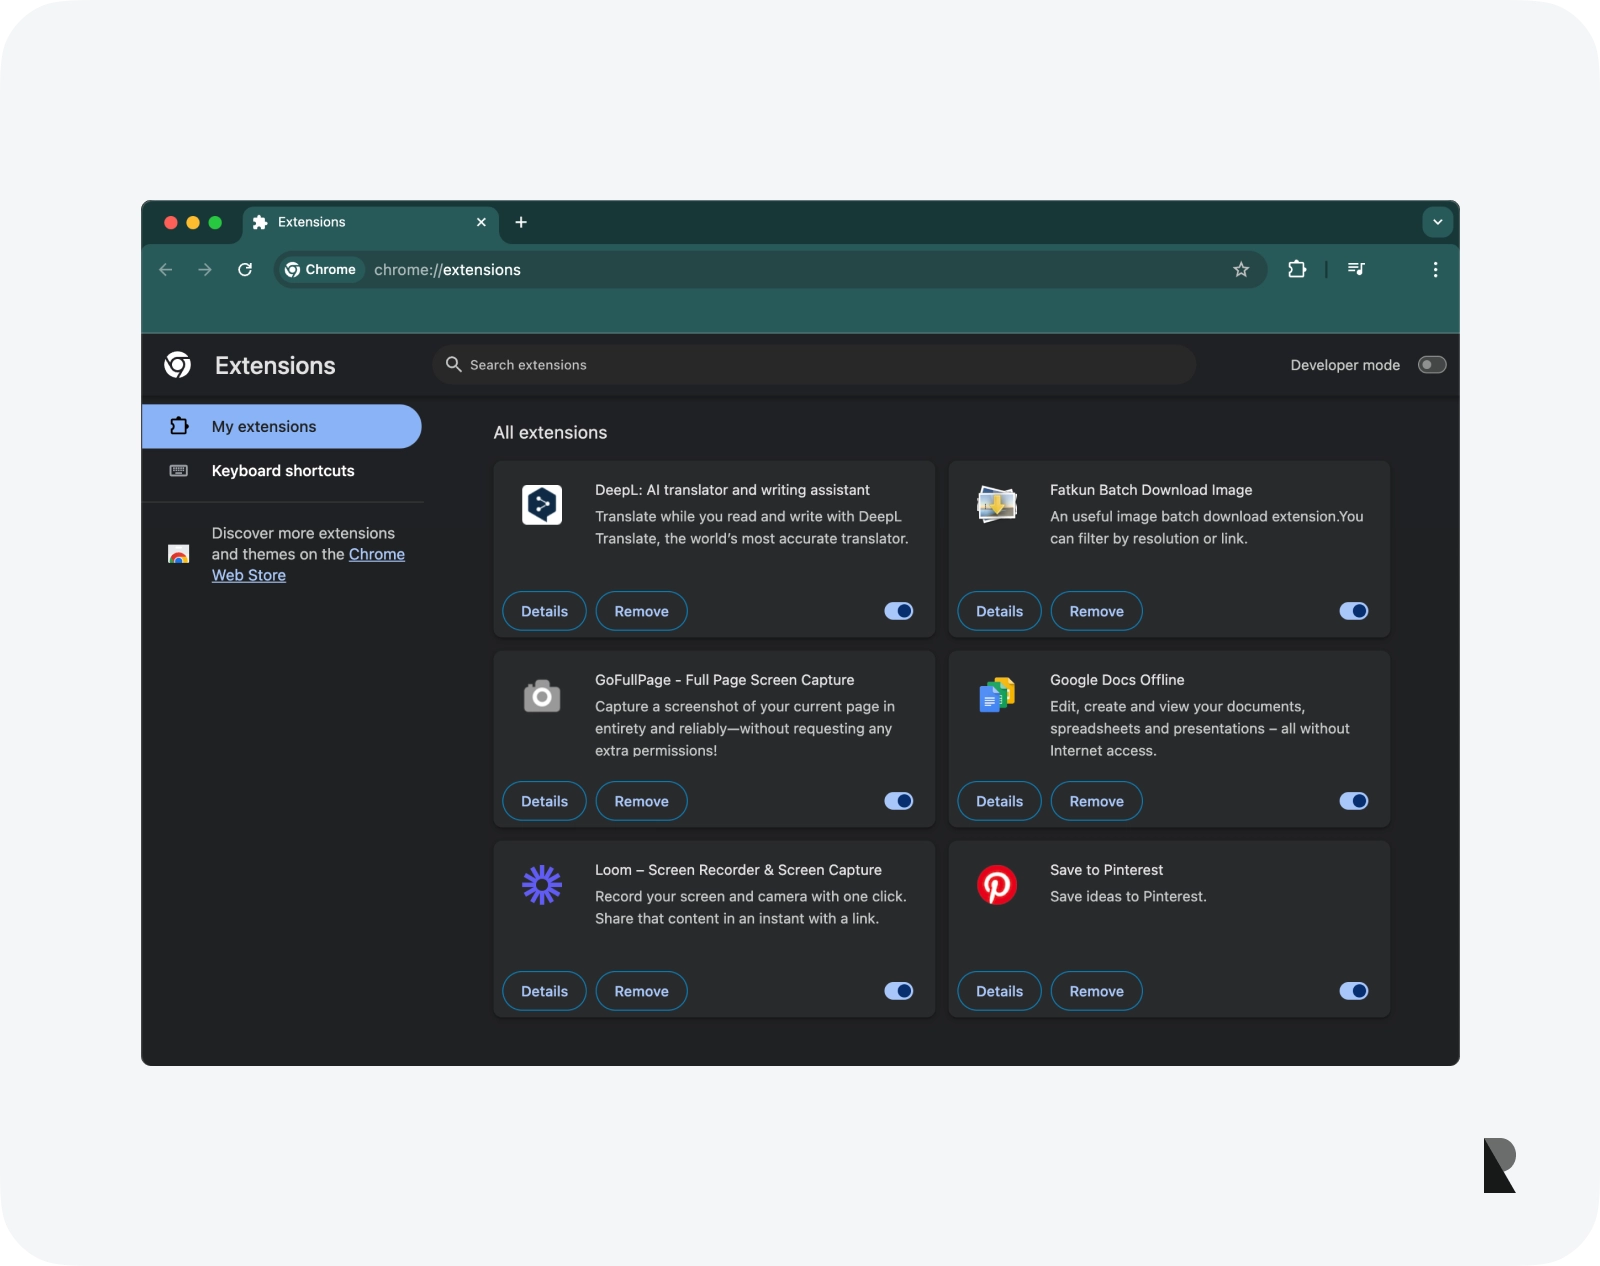The height and width of the screenshot is (1266, 1600).
Task: Click the Pinterest extension icon
Action: click(997, 885)
